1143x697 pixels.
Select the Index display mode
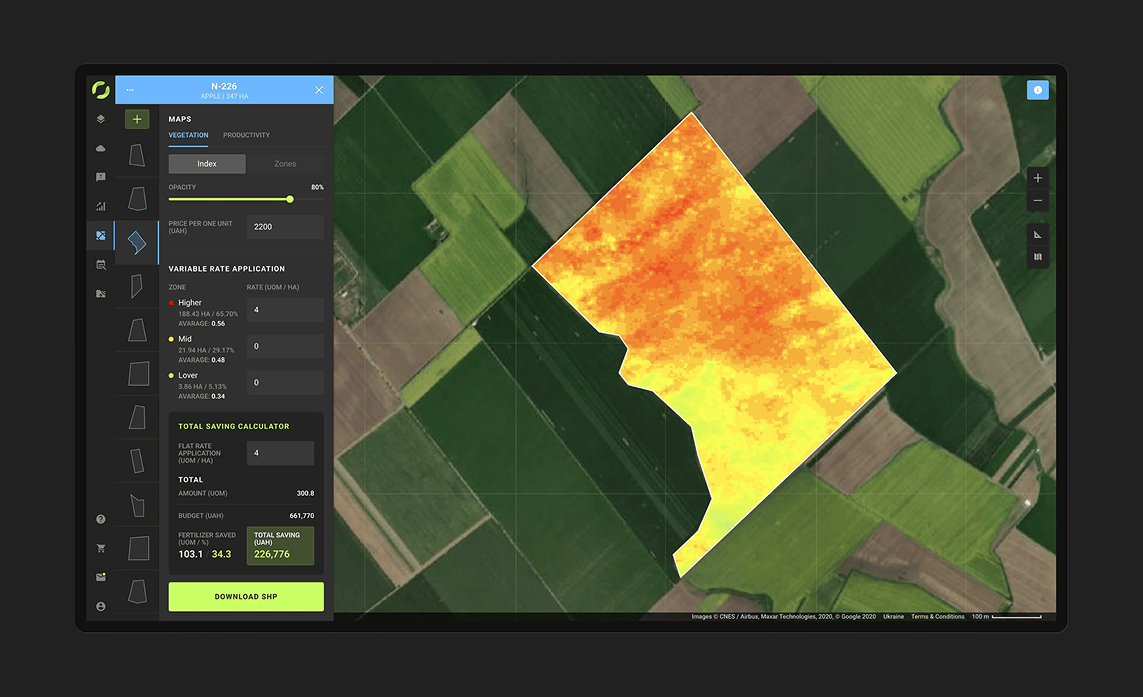click(x=206, y=164)
